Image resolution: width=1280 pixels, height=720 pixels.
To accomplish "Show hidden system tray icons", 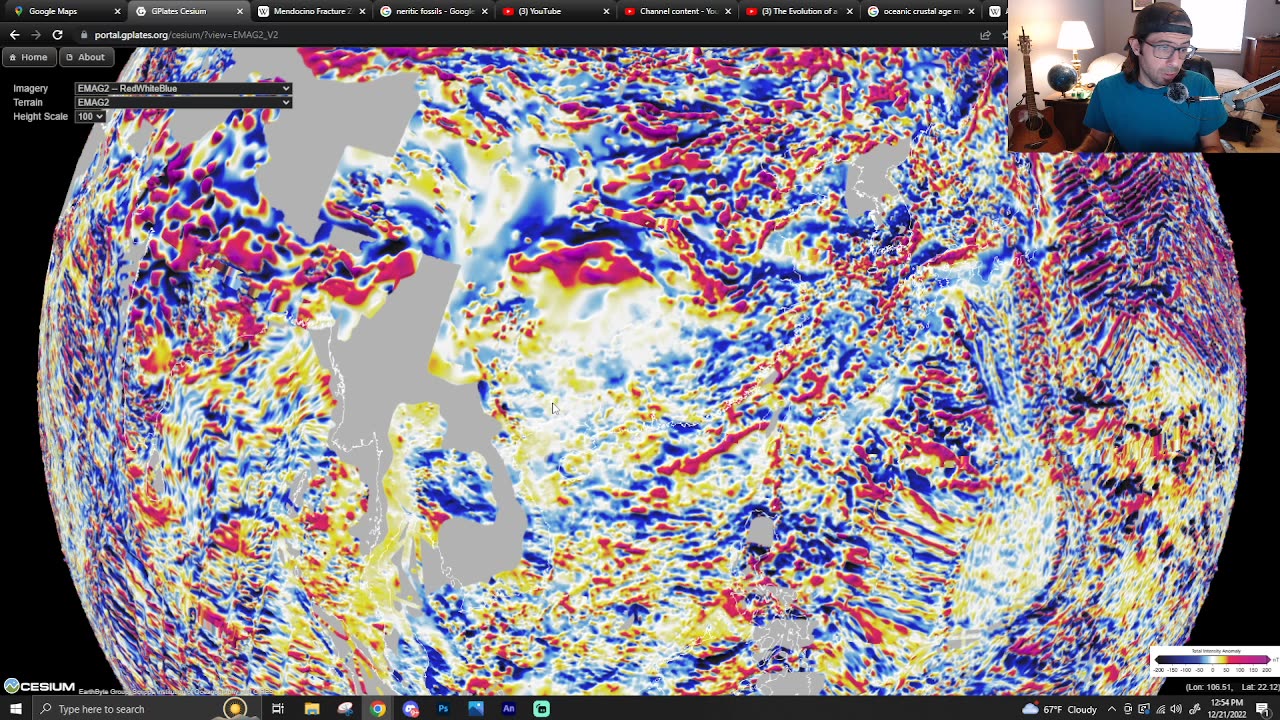I will tap(1112, 709).
